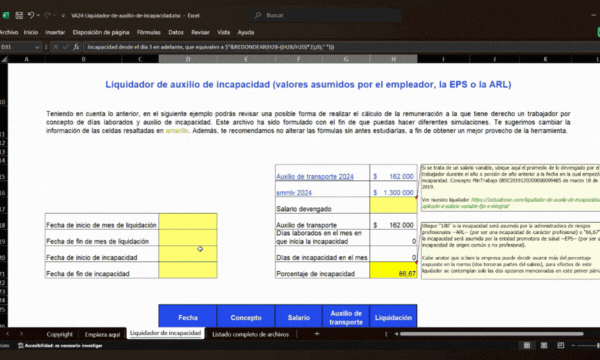Select yellow Salario devengado input cell
The image size is (600, 360).
tap(393, 205)
